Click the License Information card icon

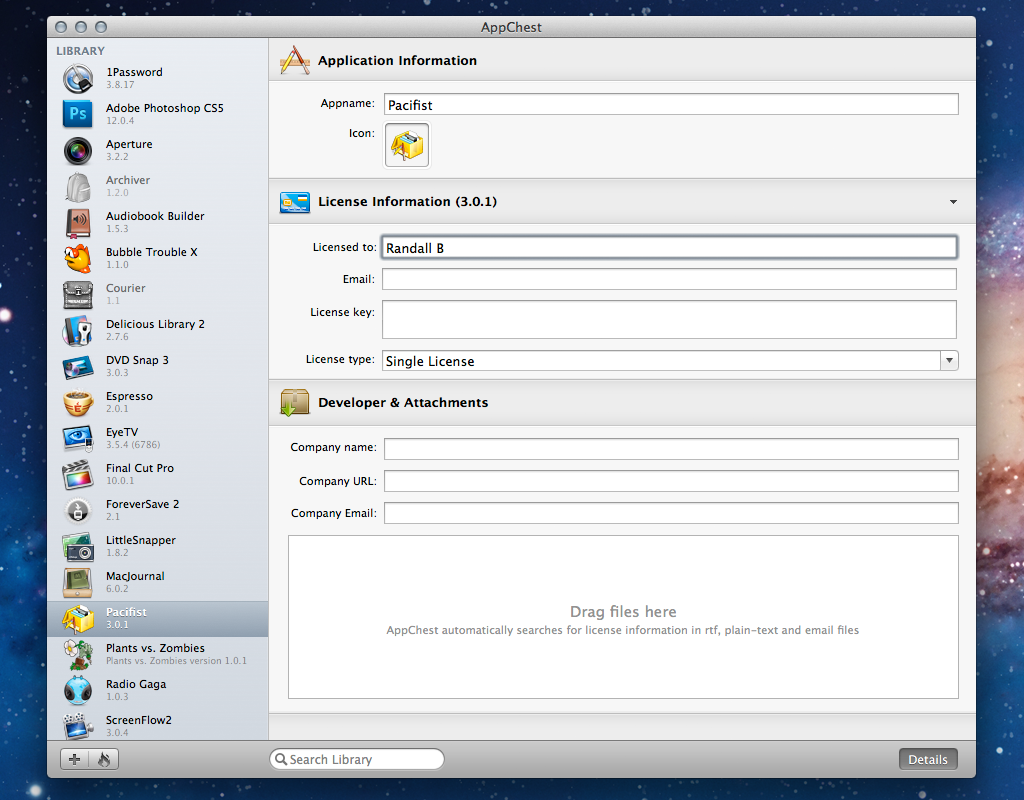click(295, 202)
